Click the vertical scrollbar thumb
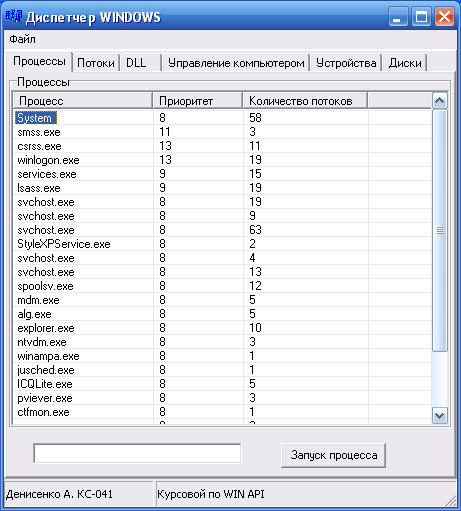This screenshot has width=461, height=511. 440,230
